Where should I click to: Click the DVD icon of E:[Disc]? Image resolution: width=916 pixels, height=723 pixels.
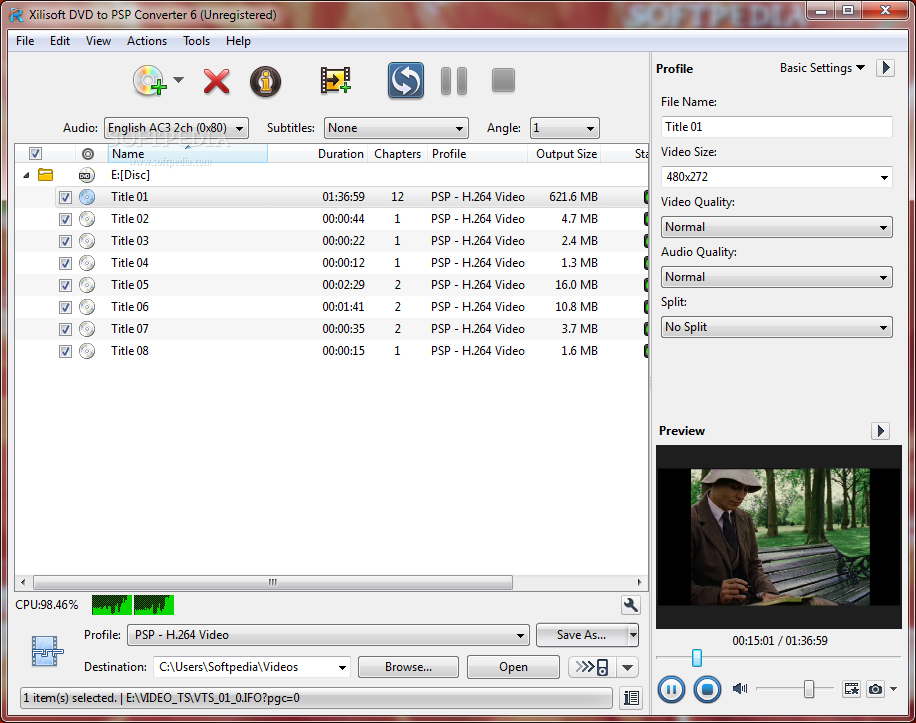[x=86, y=175]
